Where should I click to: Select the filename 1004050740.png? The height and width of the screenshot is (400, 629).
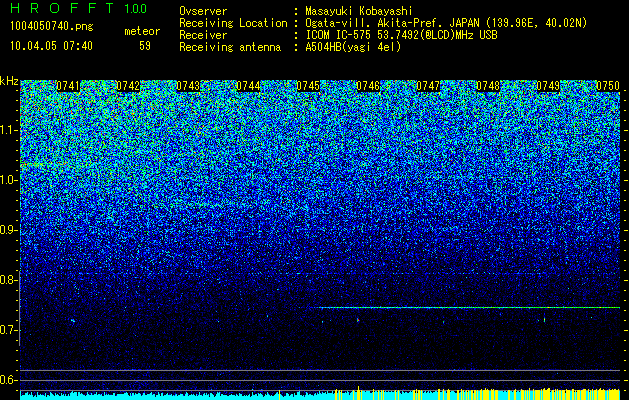tap(52, 26)
